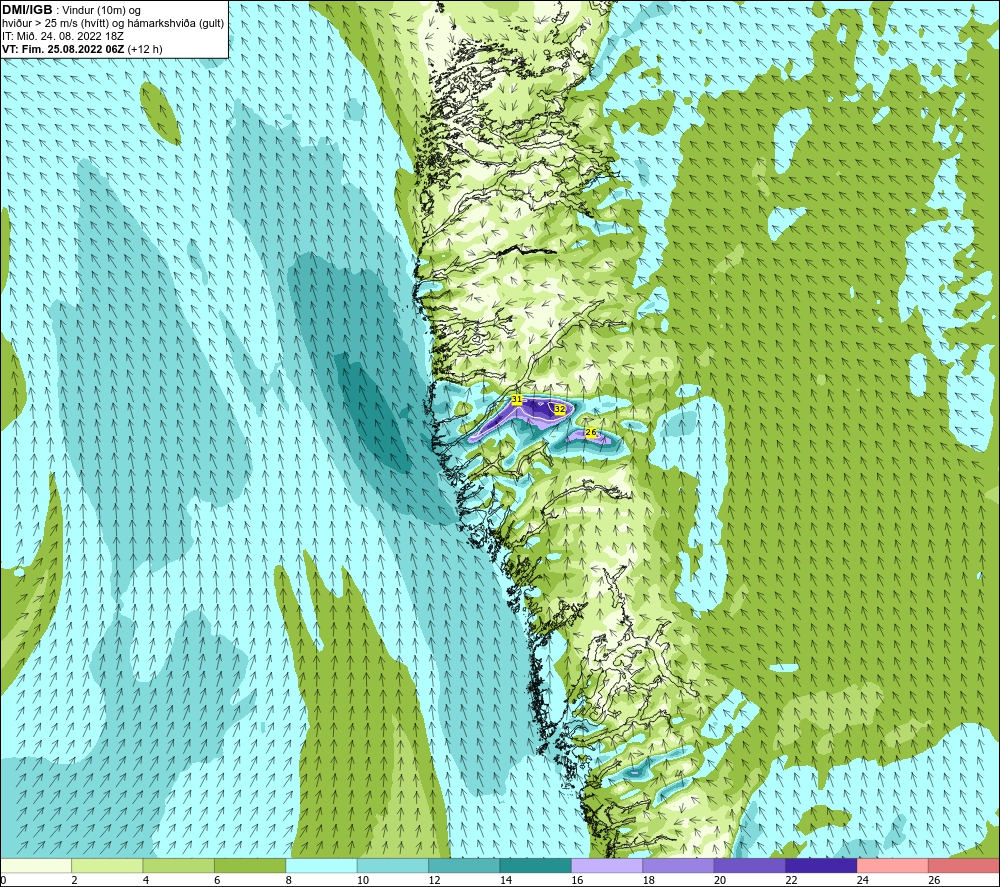
Task: Pick the light lavender 16–18 colour bar segment
Action: pyautogui.click(x=607, y=866)
